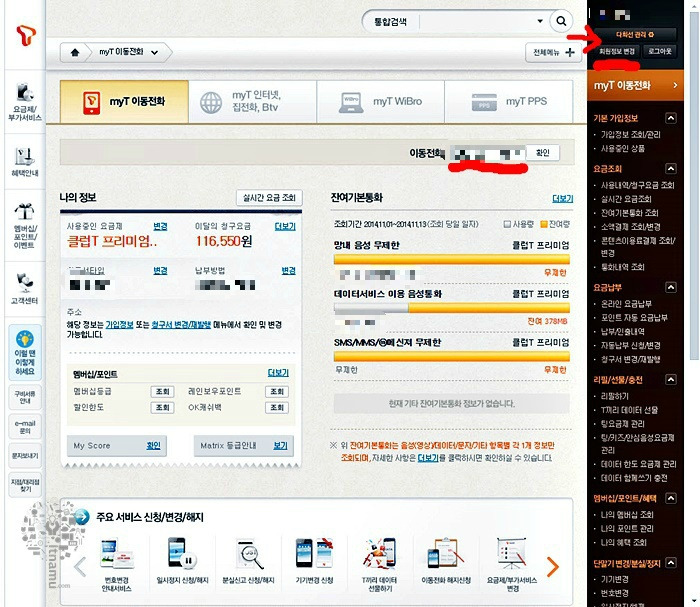Collapse the 요금조회 section
This screenshot has height=607, width=700.
point(671,169)
